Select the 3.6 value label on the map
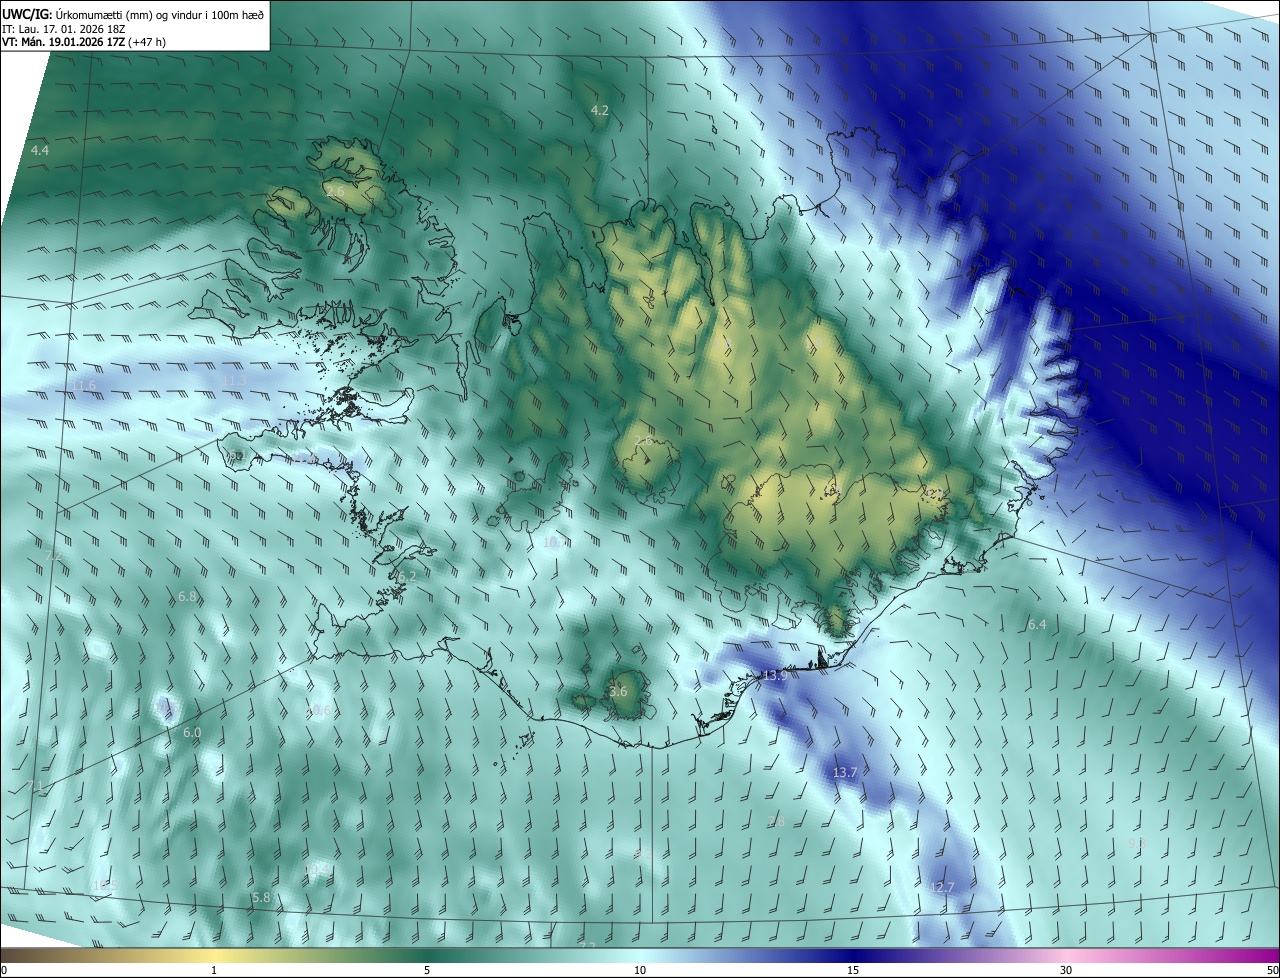This screenshot has width=1280, height=978. point(618,691)
